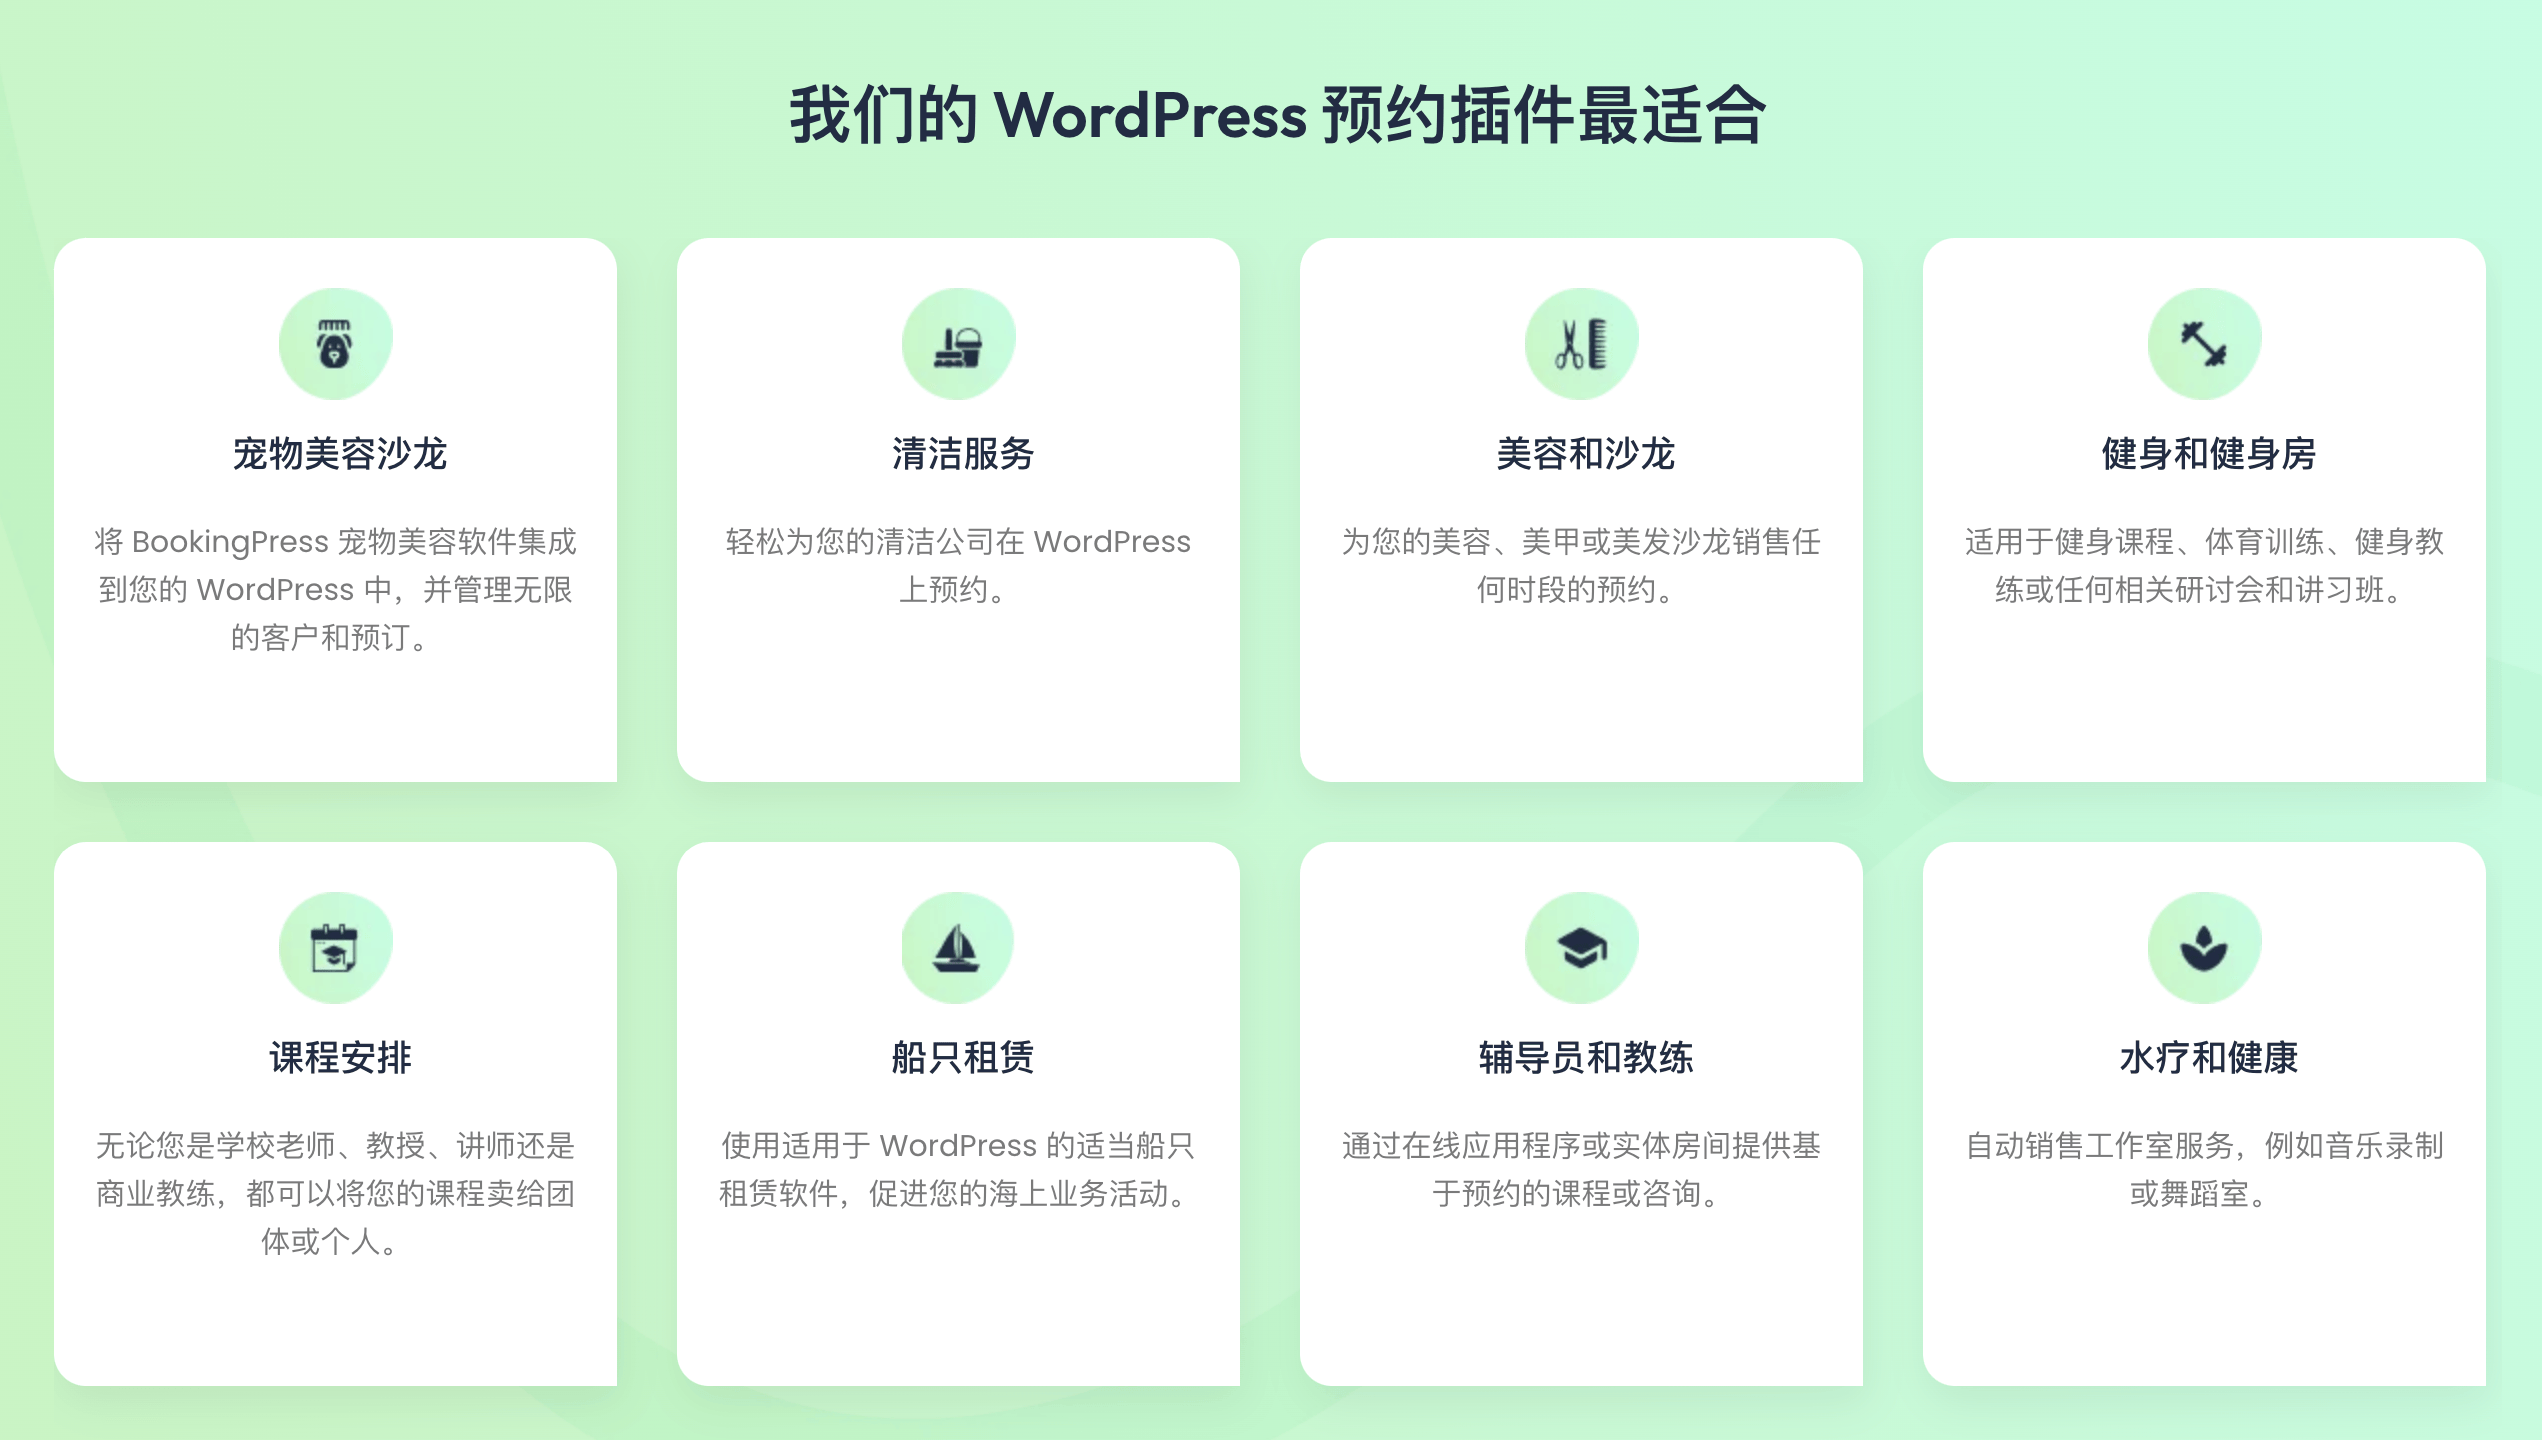Click the text 使用适用于 WordPress 的适当船只
The height and width of the screenshot is (1440, 2542).
coord(958,1169)
